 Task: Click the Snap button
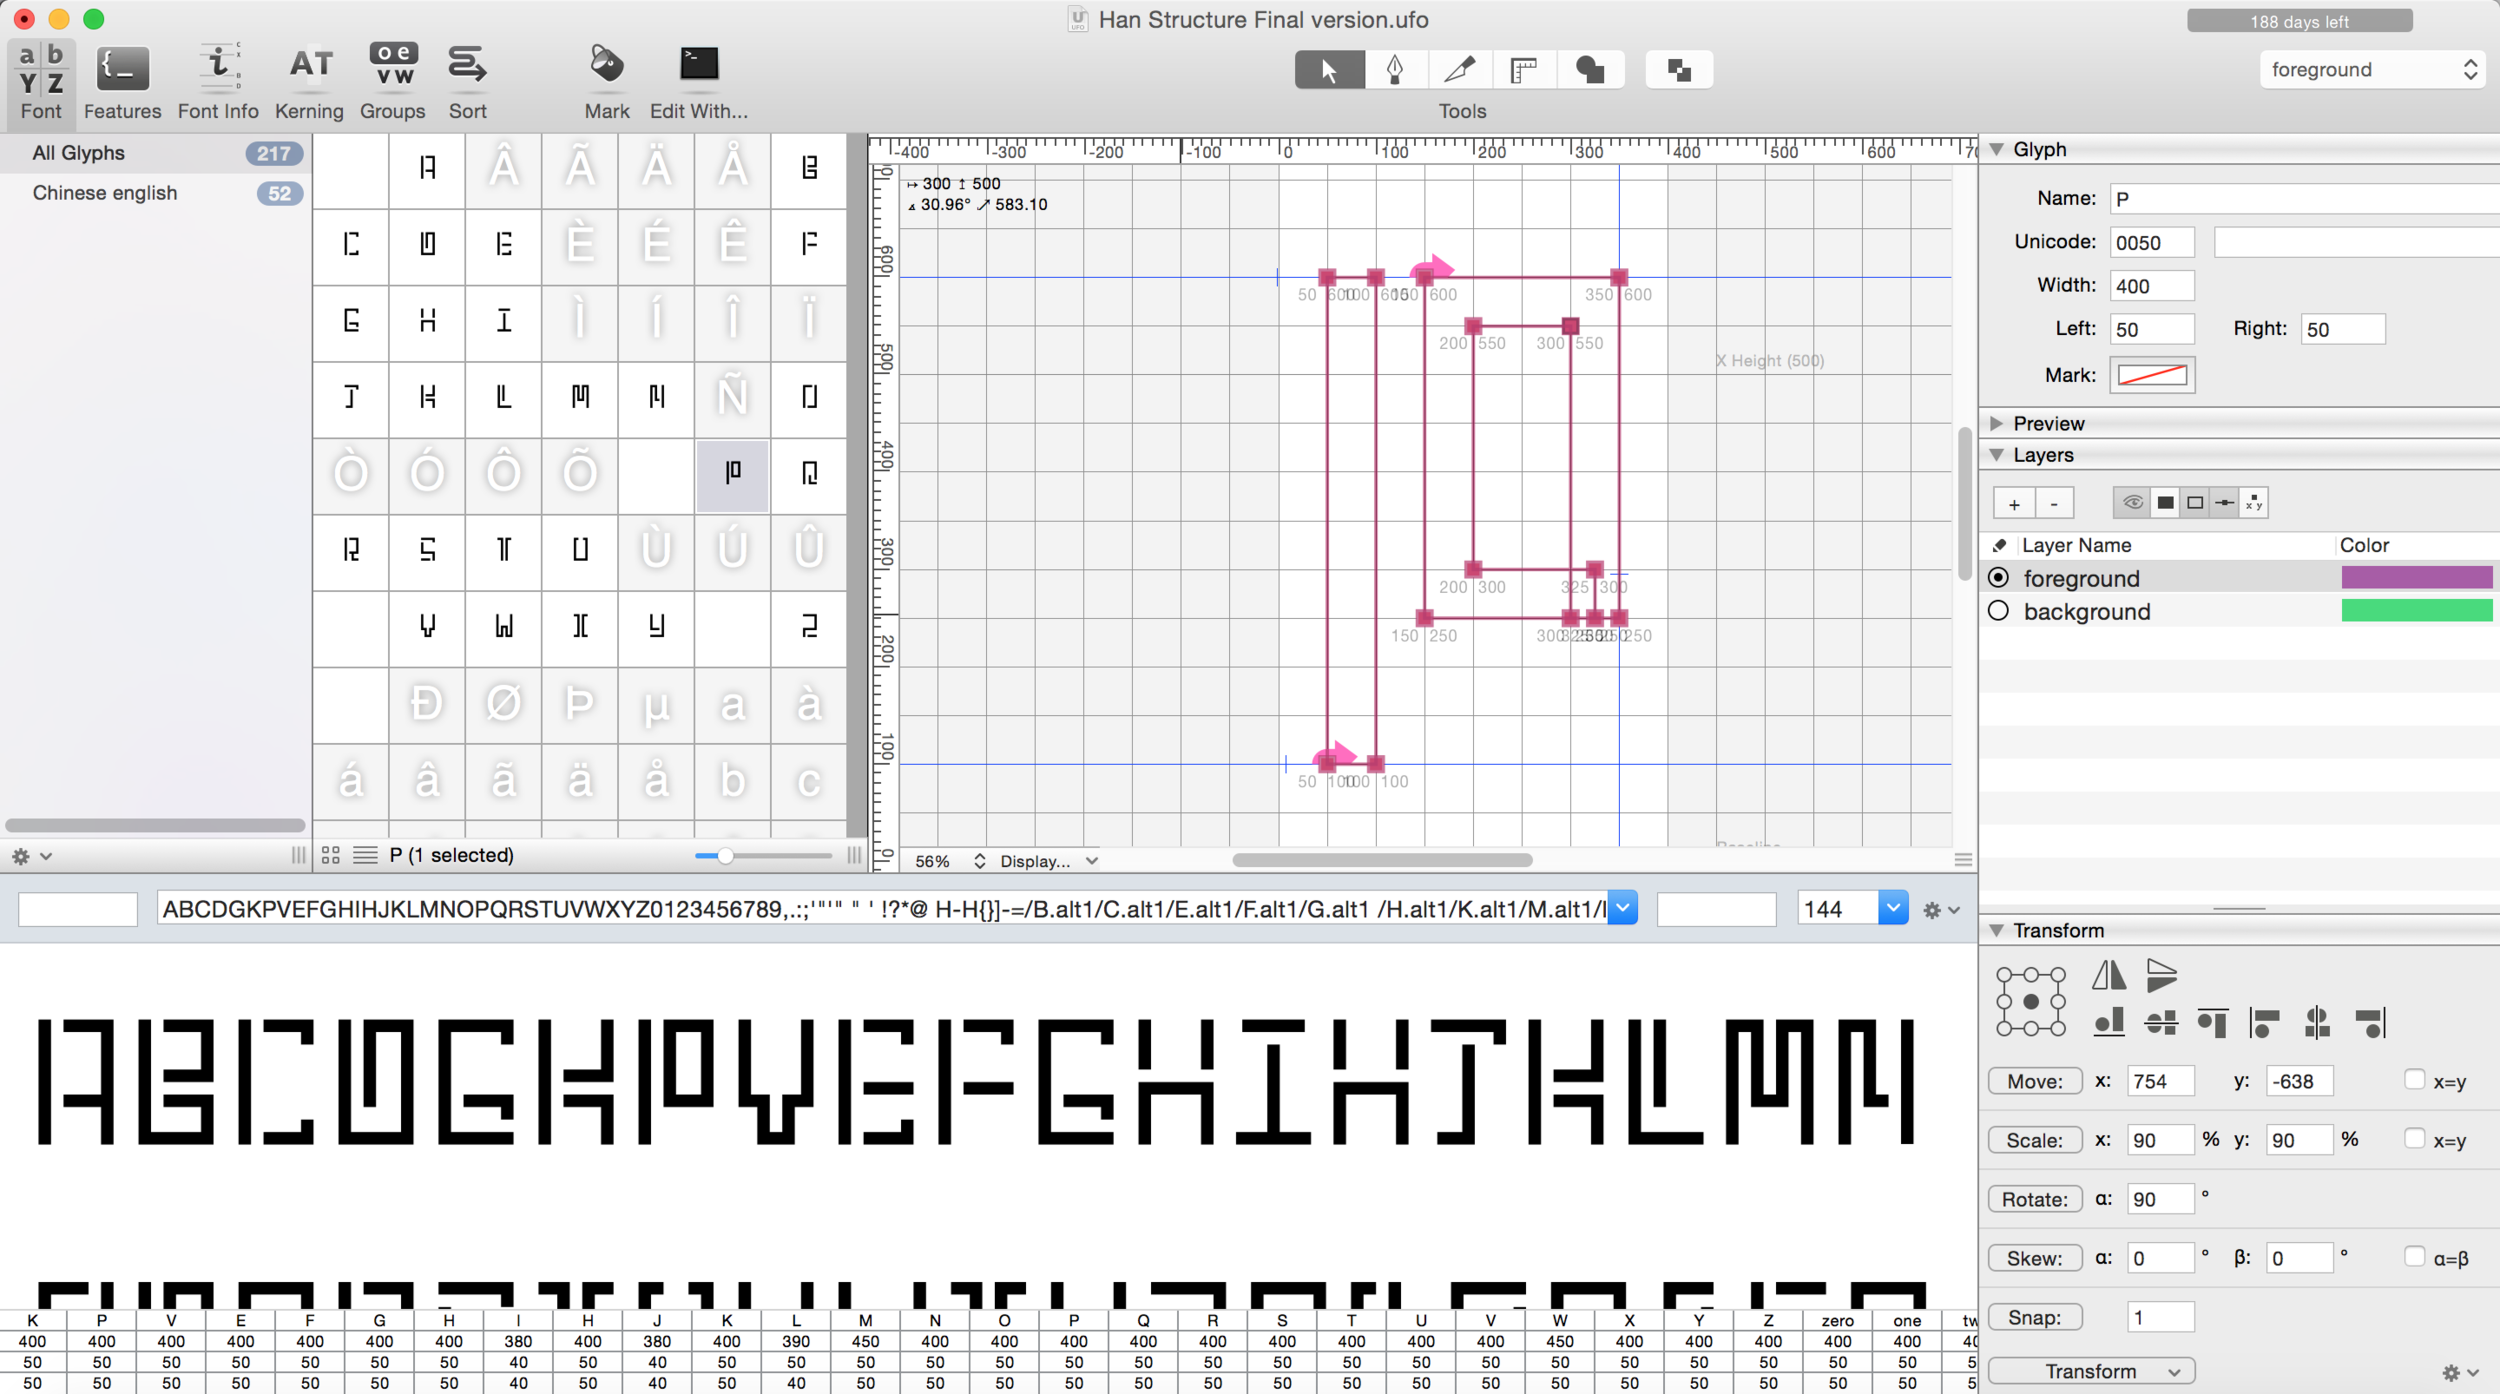[x=2035, y=1317]
